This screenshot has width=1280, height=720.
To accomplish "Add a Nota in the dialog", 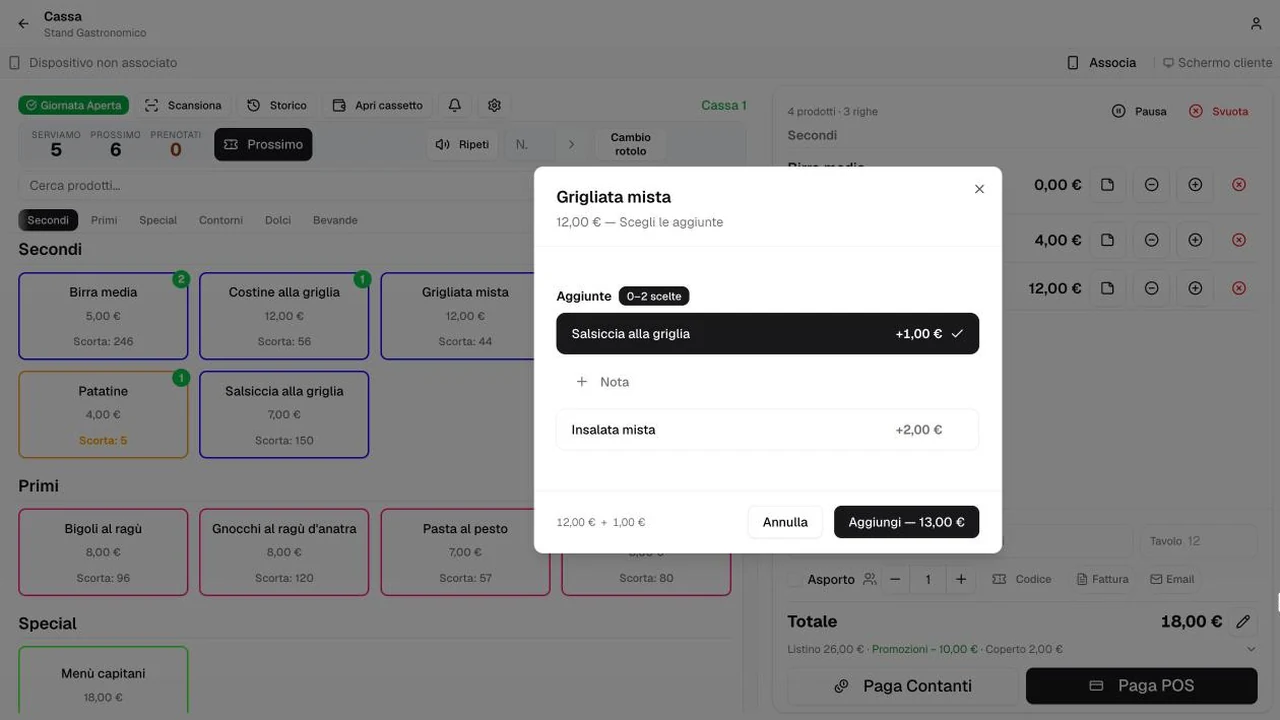I will [603, 382].
